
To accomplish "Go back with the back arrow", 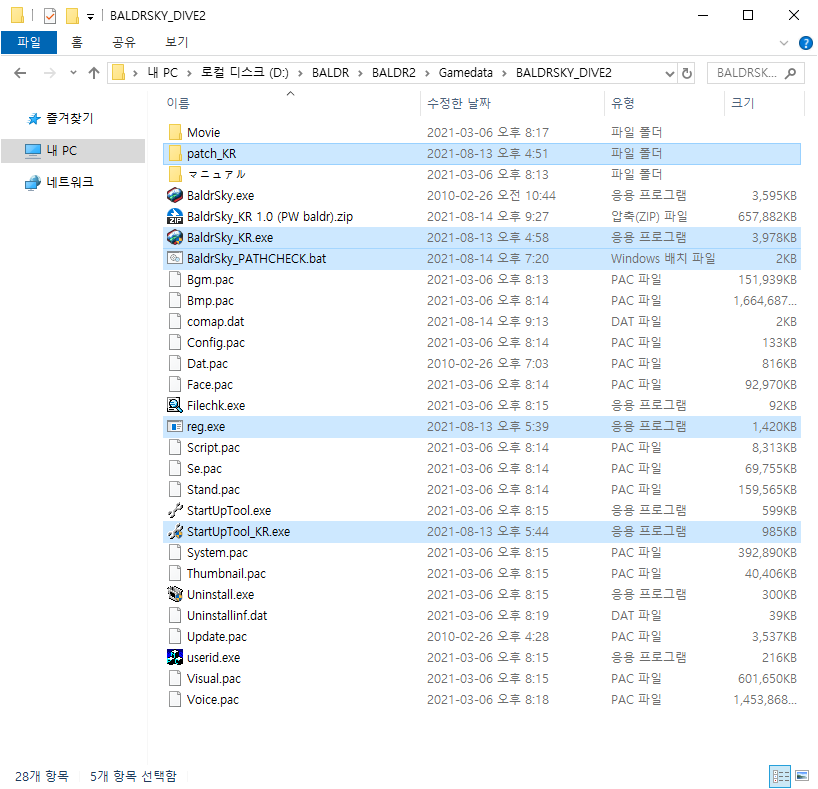I will tap(20, 73).
